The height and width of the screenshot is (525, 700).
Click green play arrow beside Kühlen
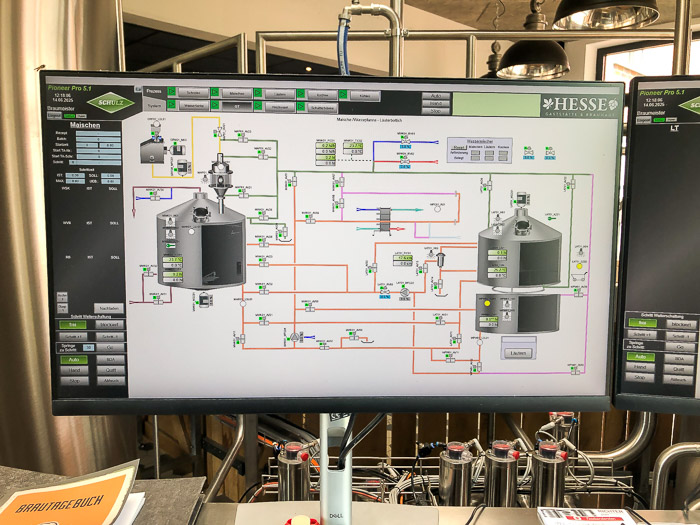[343, 95]
